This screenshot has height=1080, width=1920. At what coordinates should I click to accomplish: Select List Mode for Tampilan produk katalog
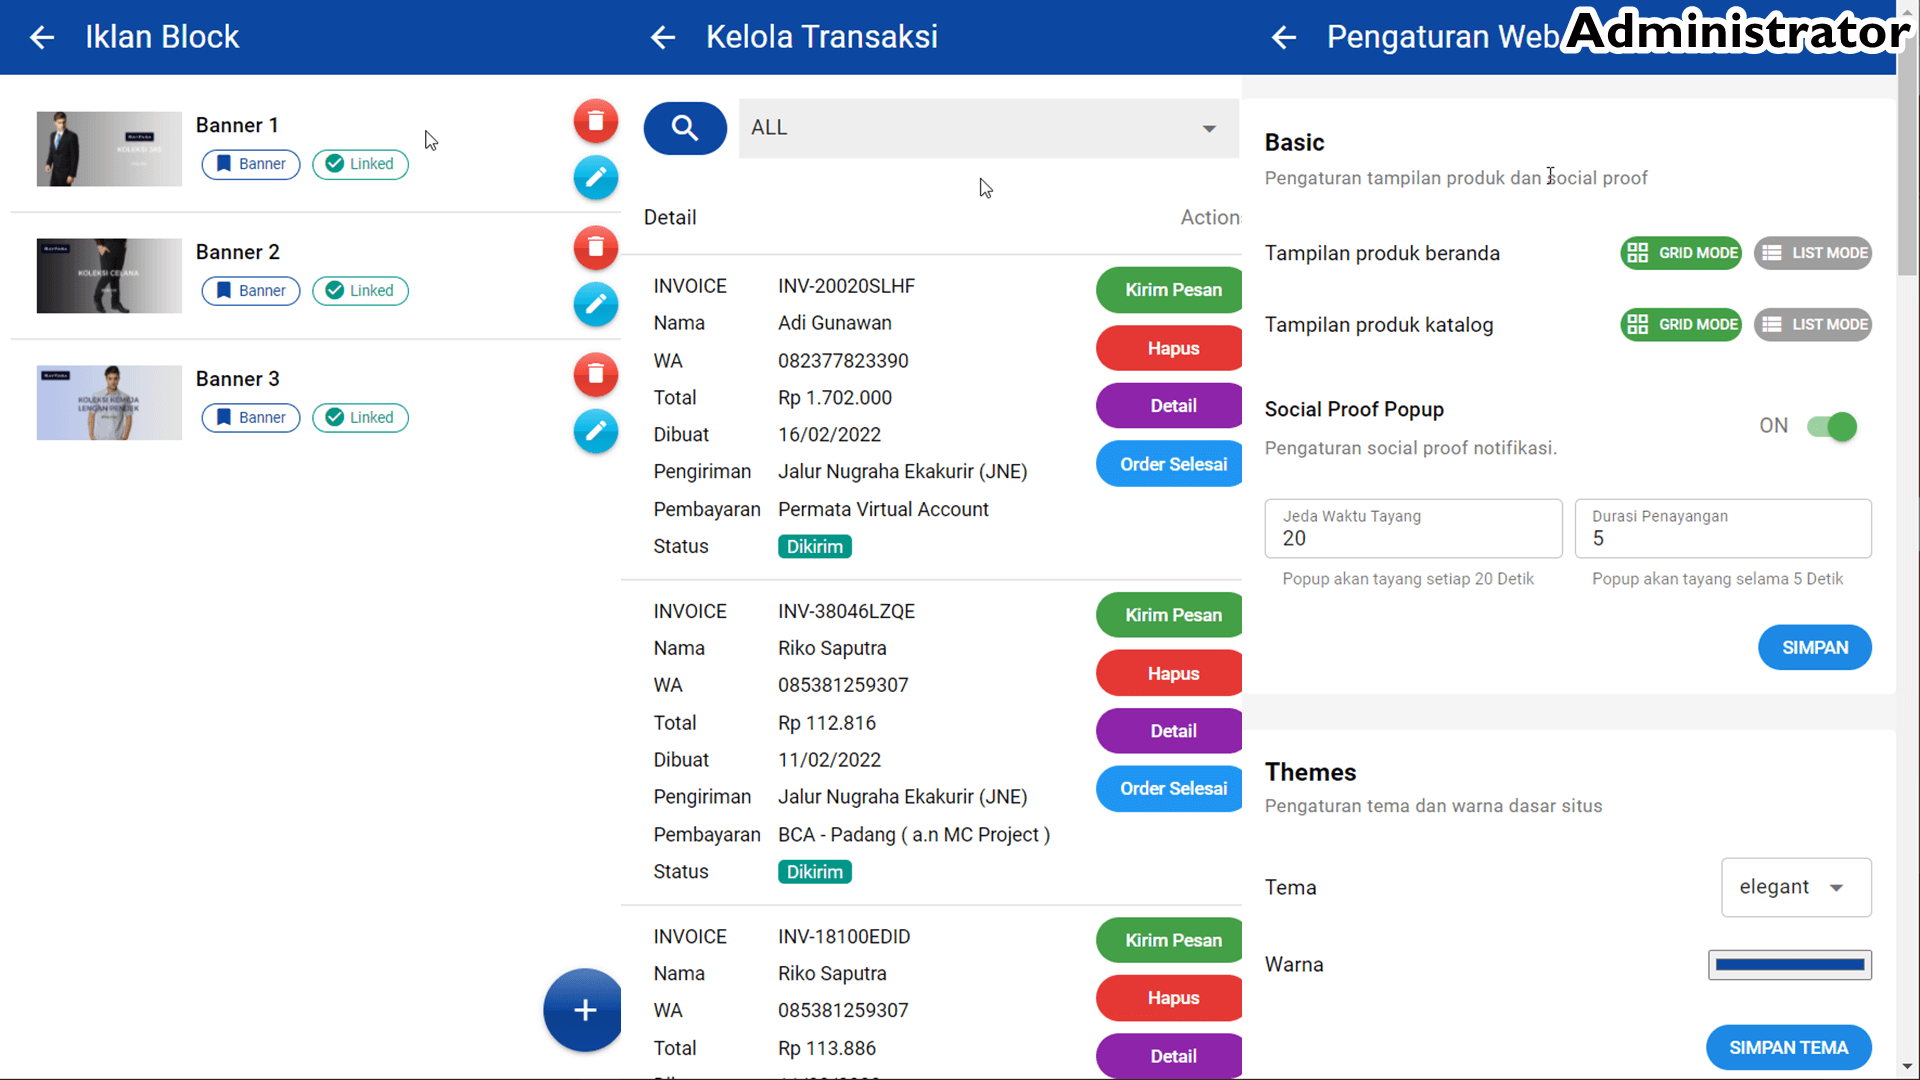[1812, 325]
